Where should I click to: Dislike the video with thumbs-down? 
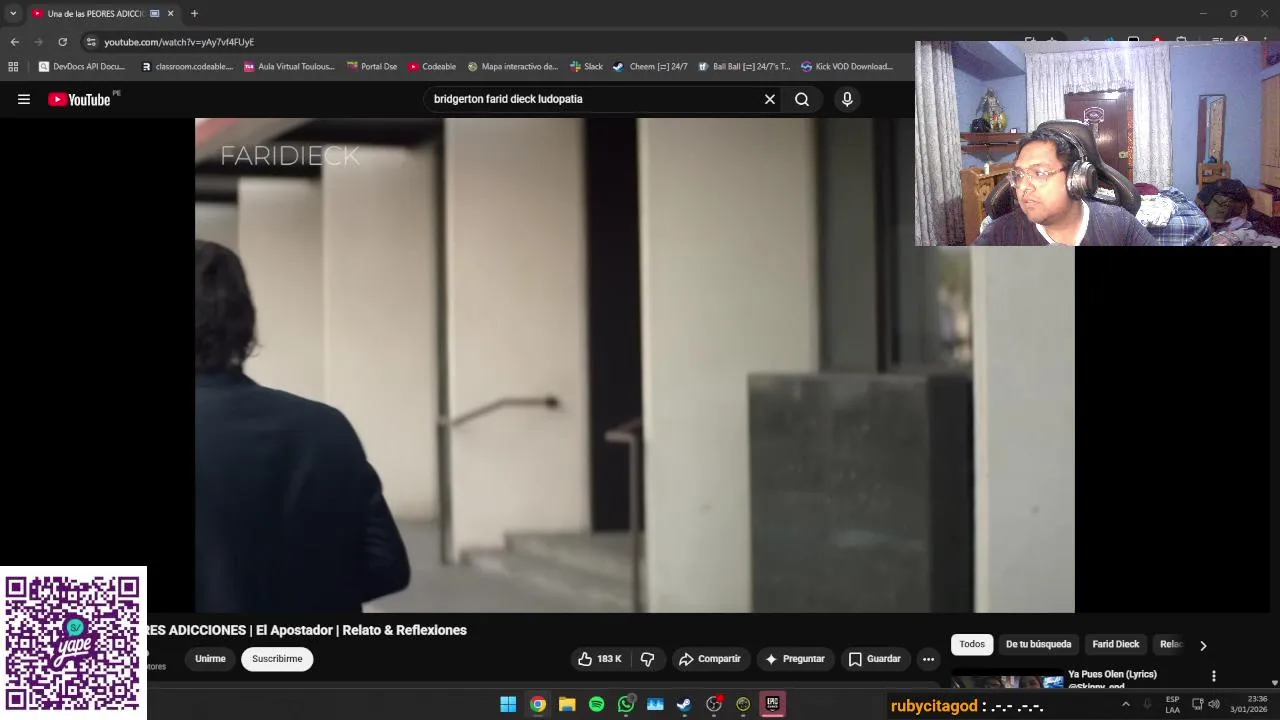coord(647,659)
